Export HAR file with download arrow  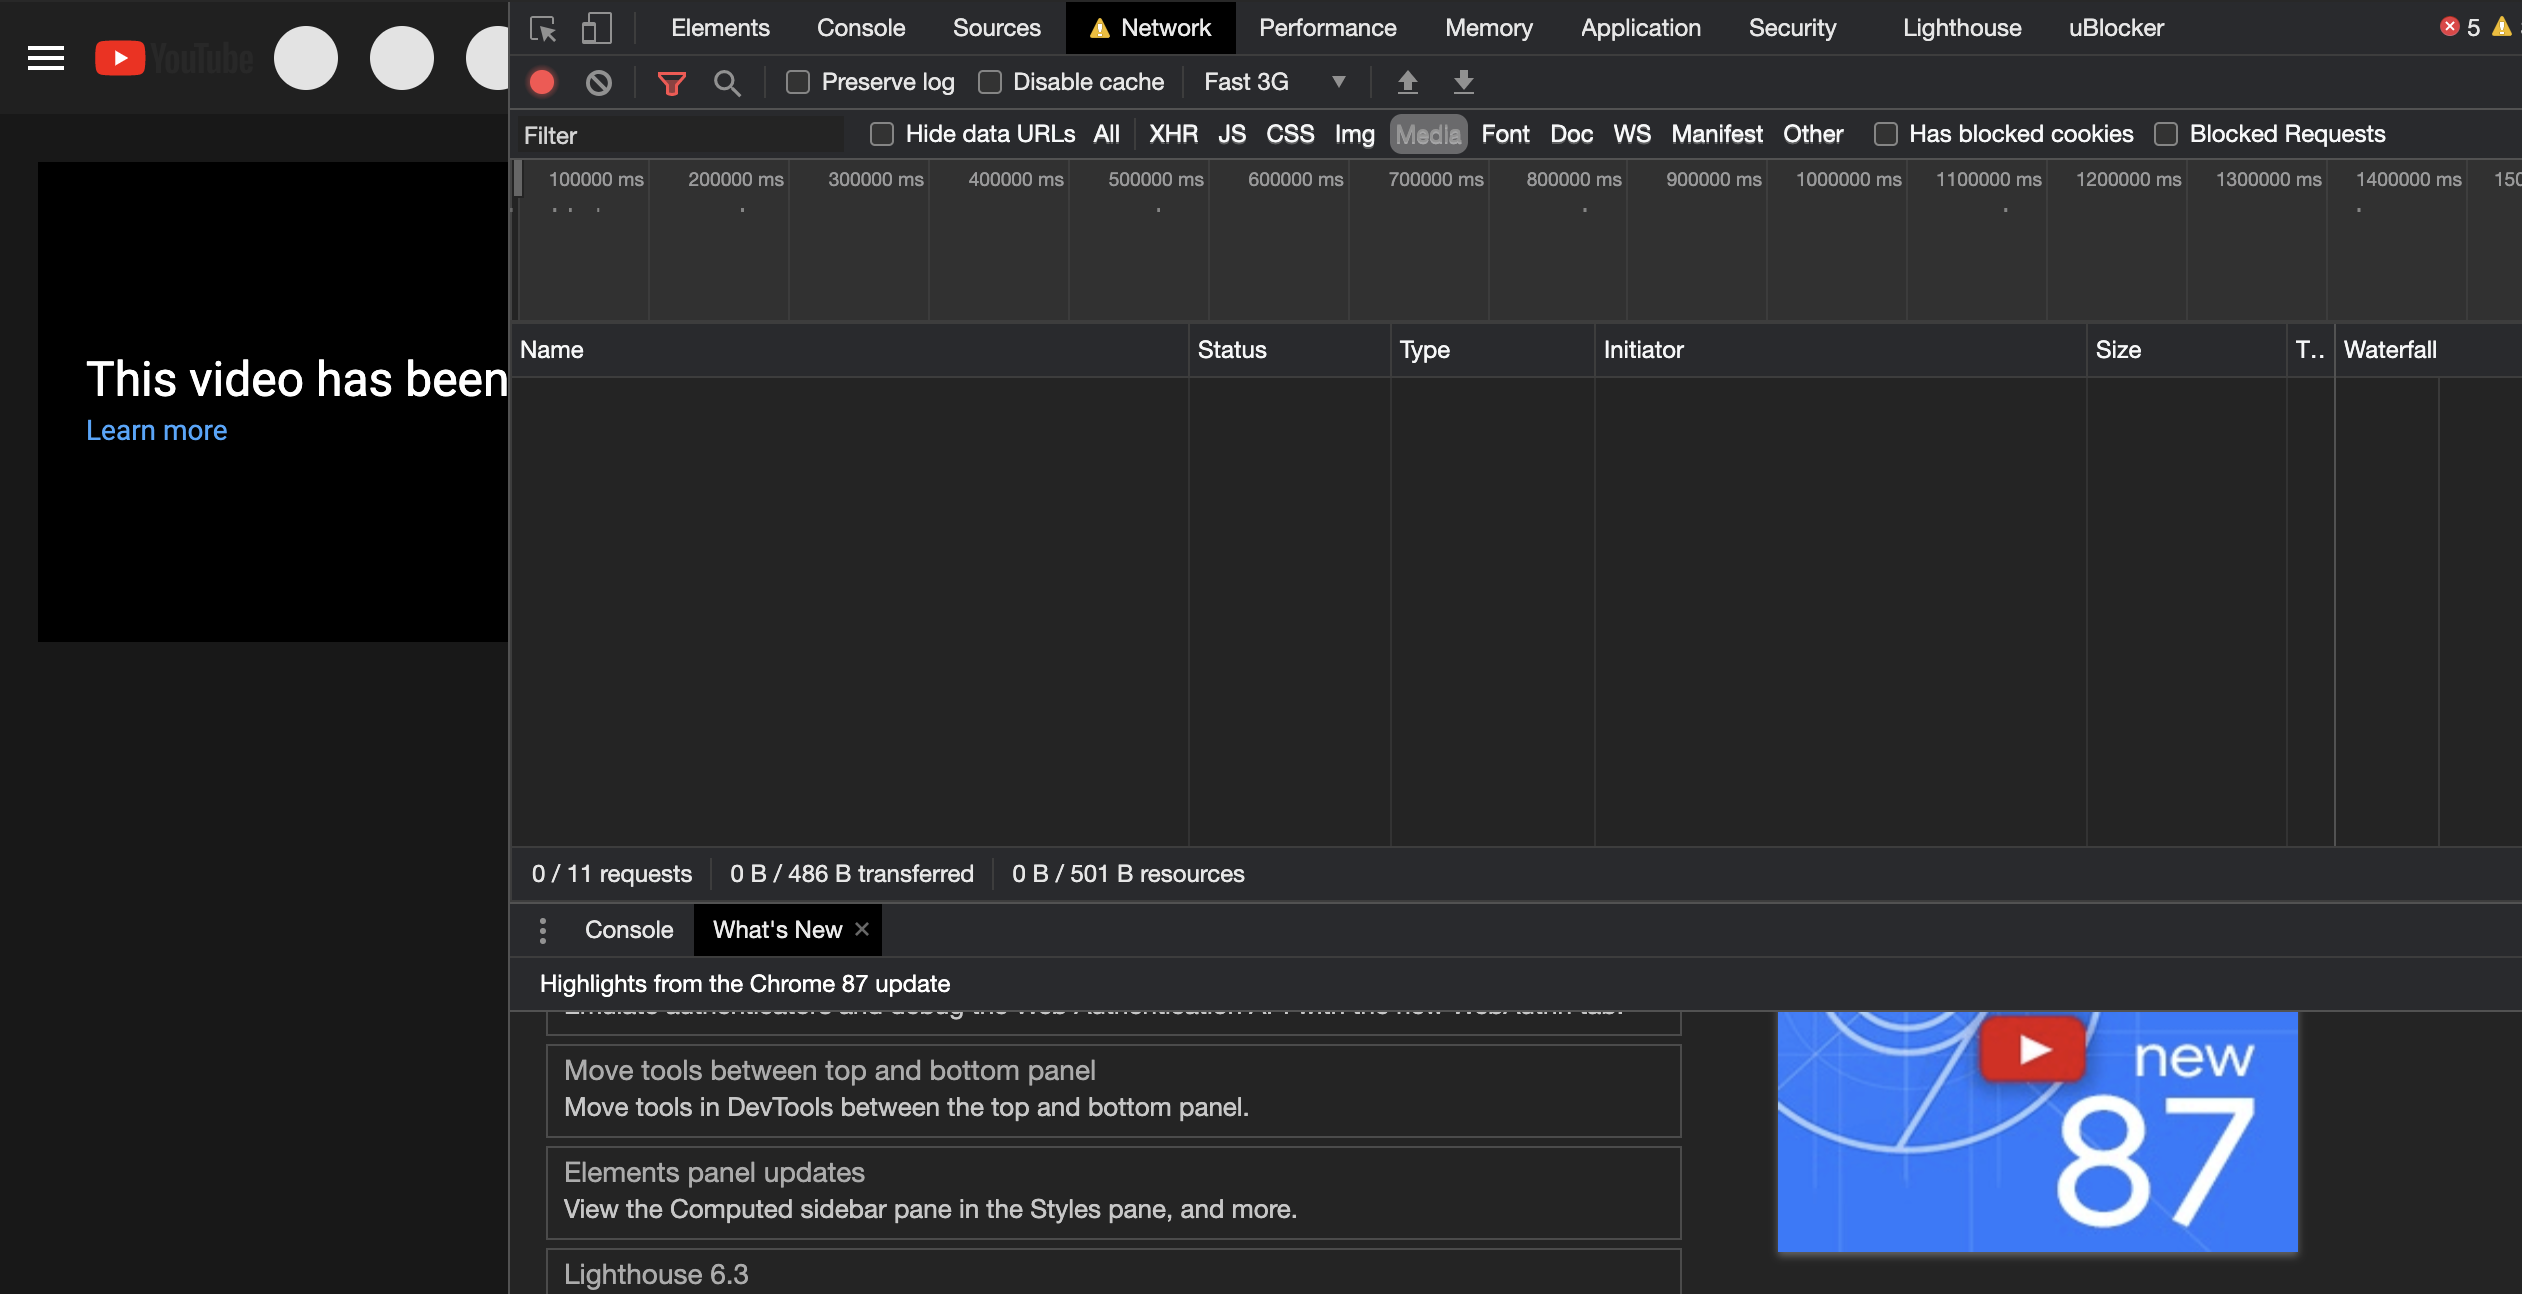(1464, 82)
